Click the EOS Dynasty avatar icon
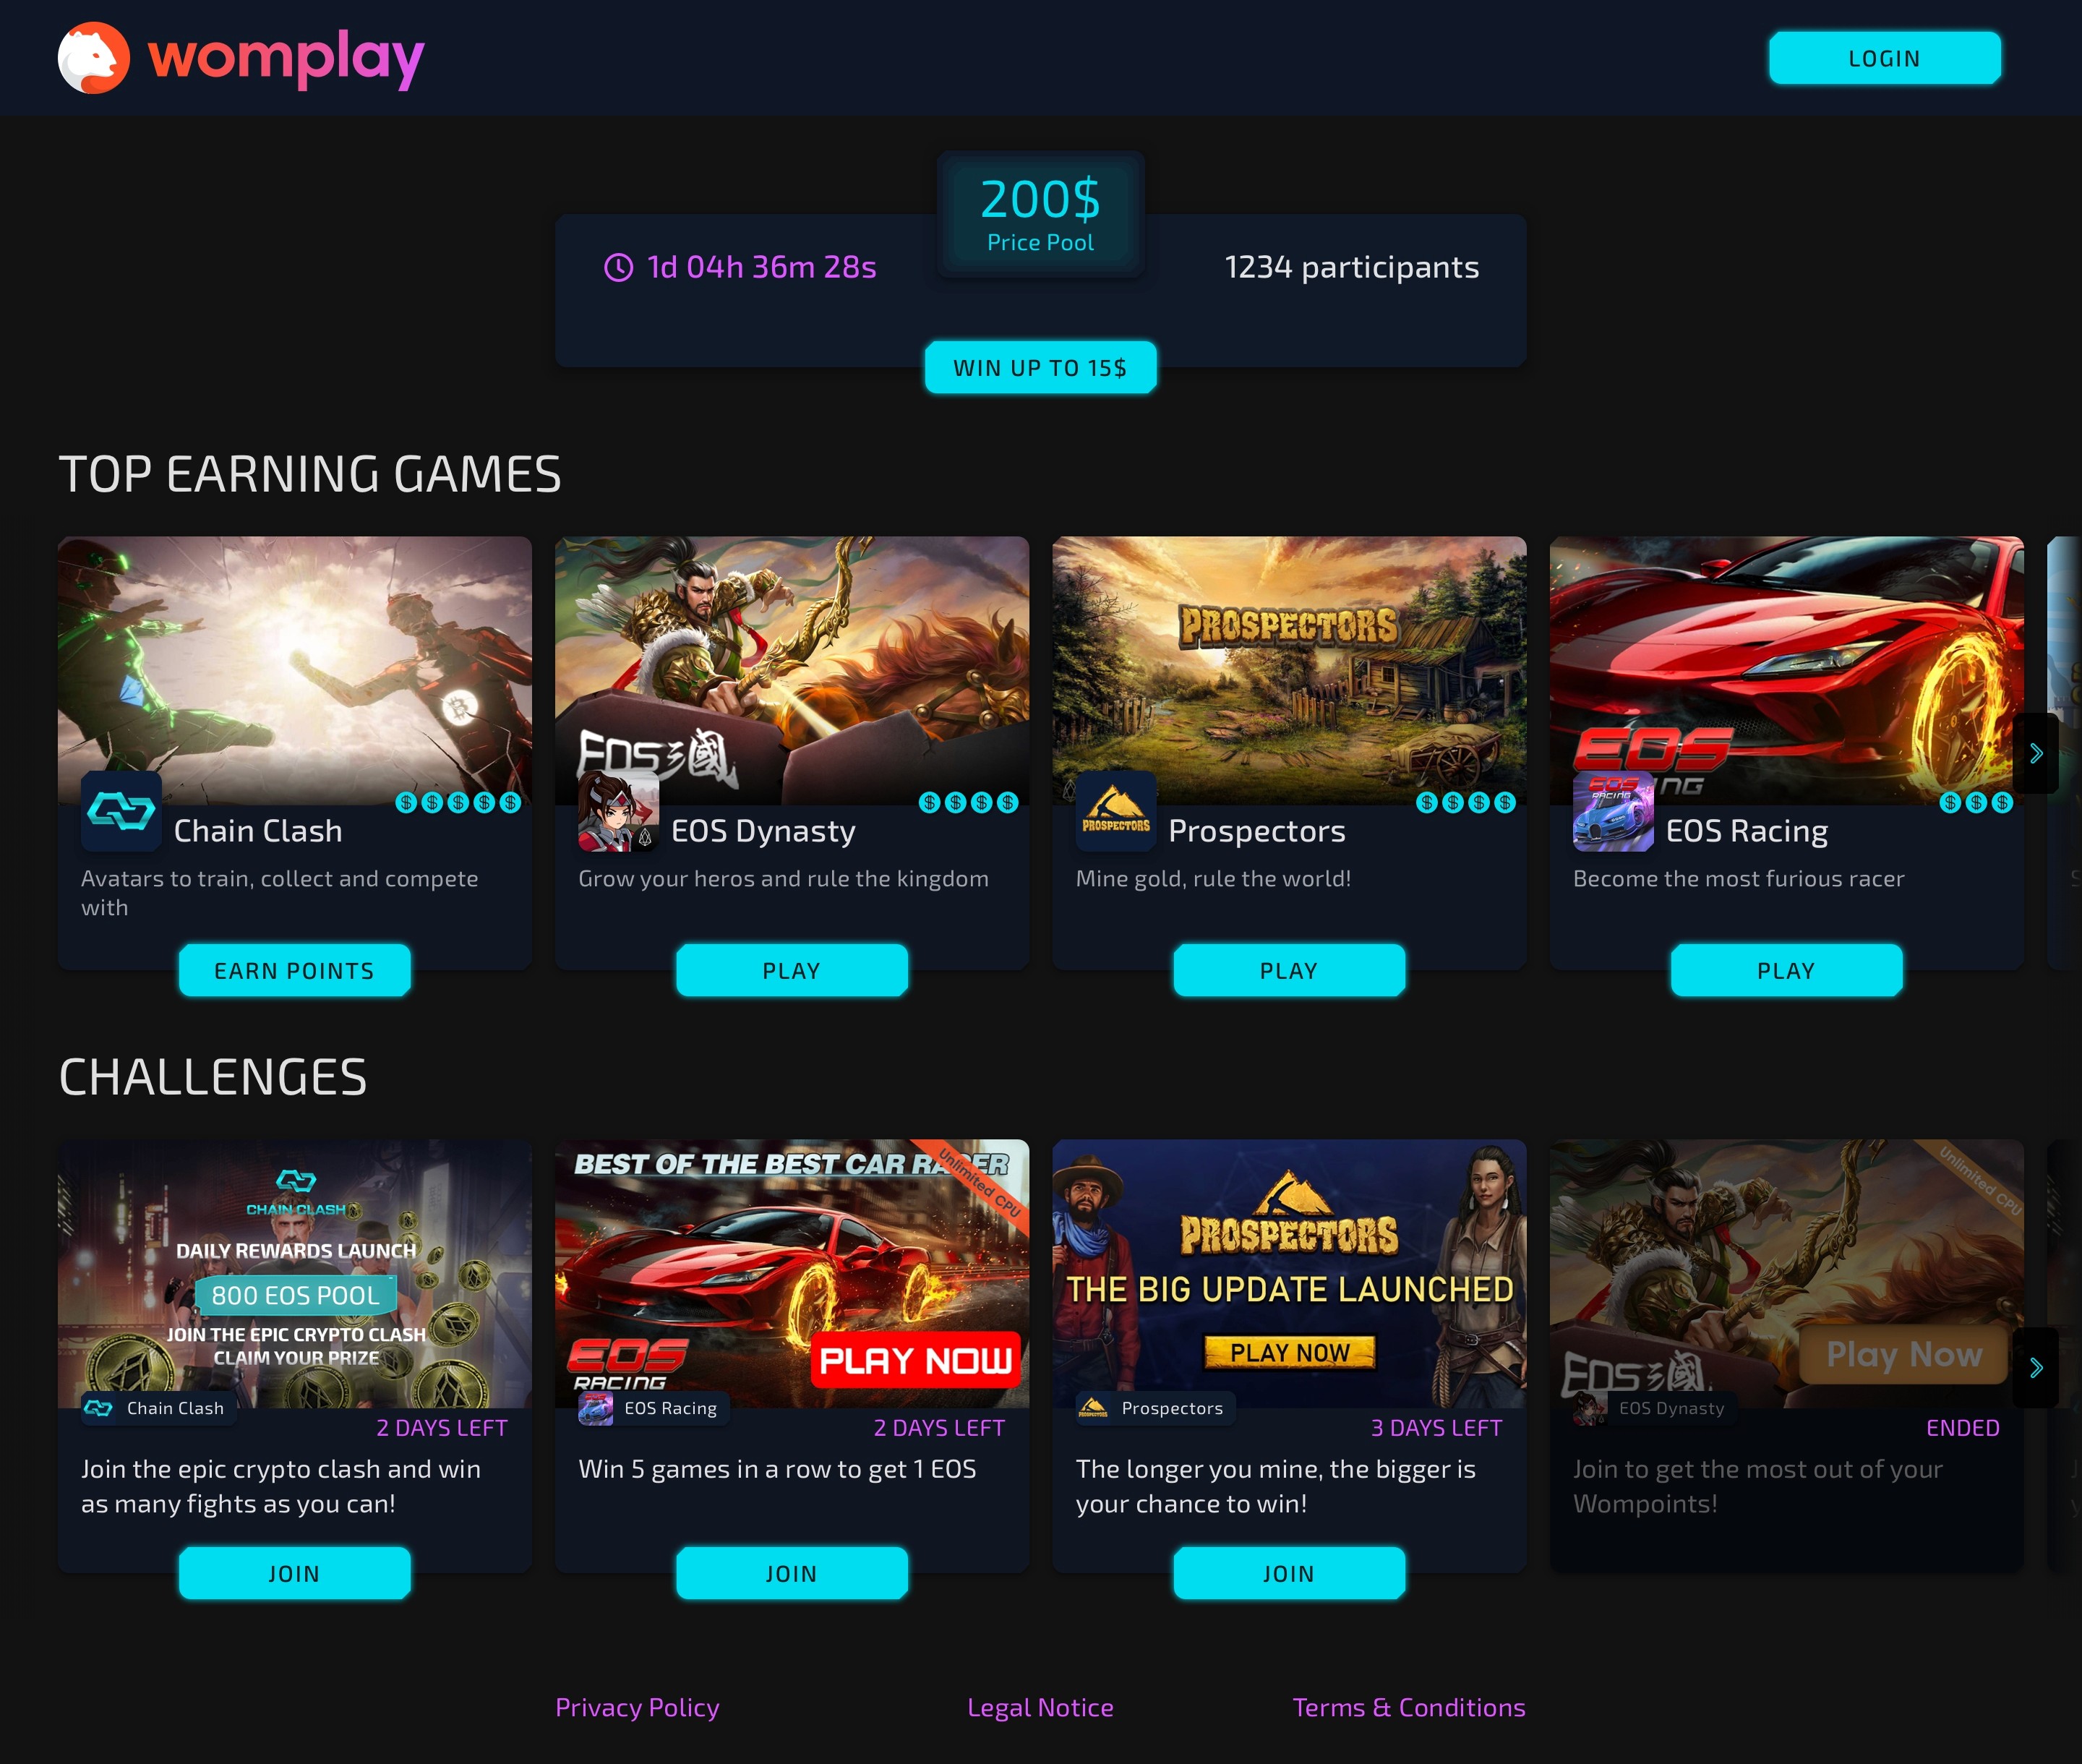Image resolution: width=2082 pixels, height=1764 pixels. pyautogui.click(x=618, y=811)
